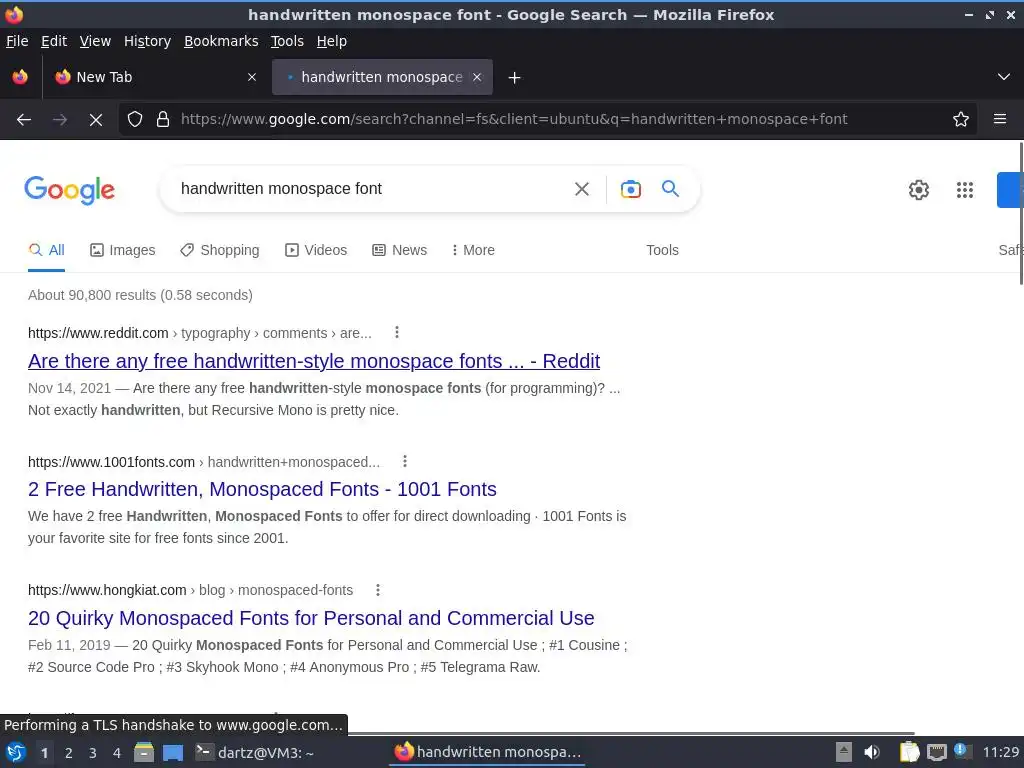The image size is (1024, 768).
Task: Open the Edit menu
Action: [x=54, y=41]
